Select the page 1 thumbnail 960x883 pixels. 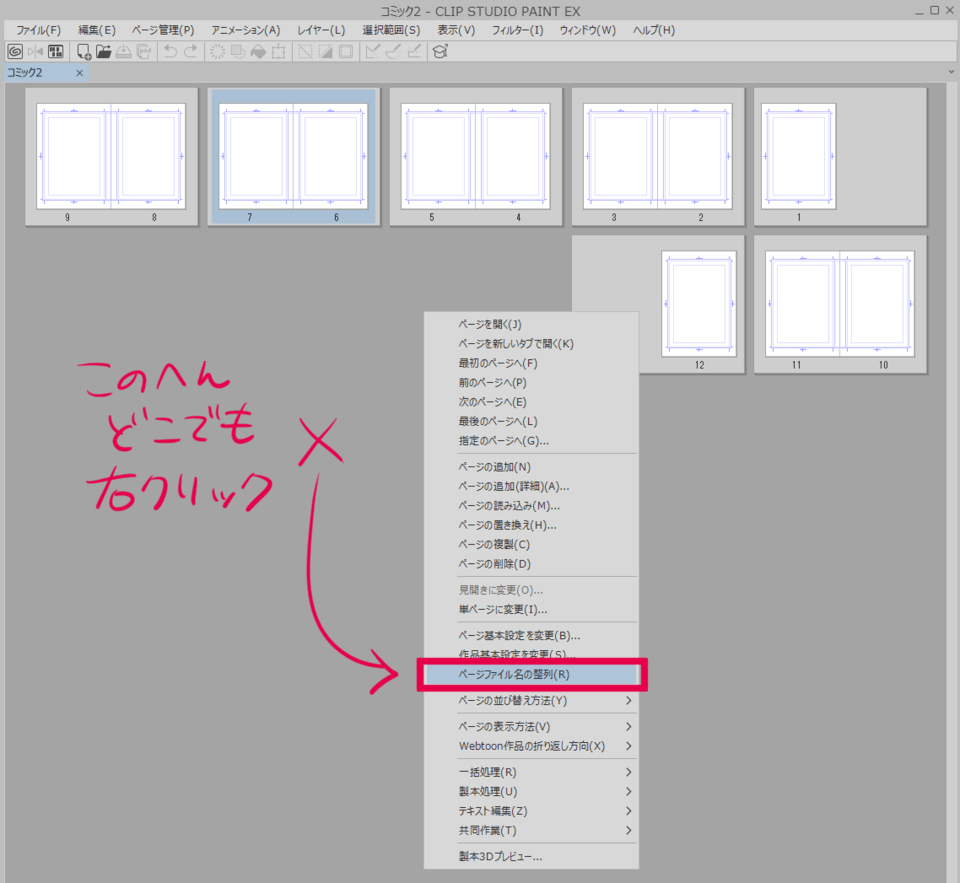click(x=799, y=157)
